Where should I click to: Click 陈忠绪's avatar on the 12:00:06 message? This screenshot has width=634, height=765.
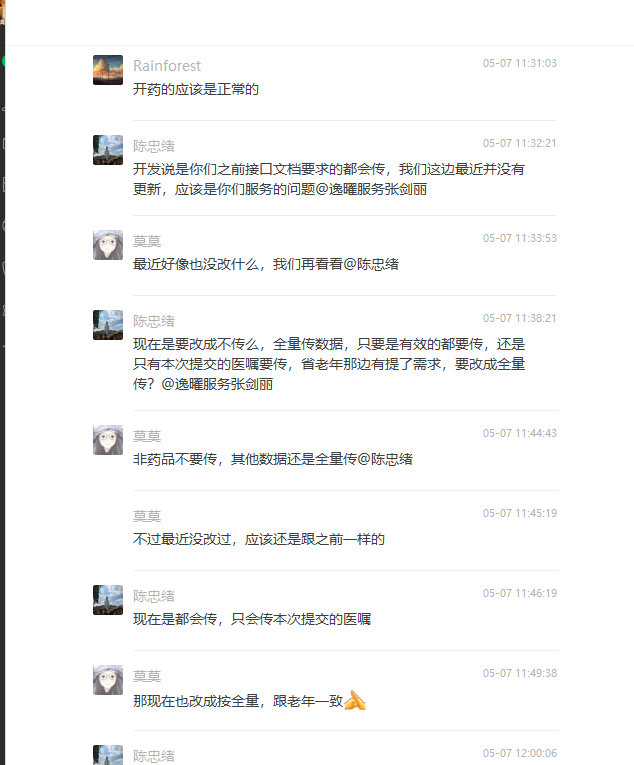(x=108, y=755)
